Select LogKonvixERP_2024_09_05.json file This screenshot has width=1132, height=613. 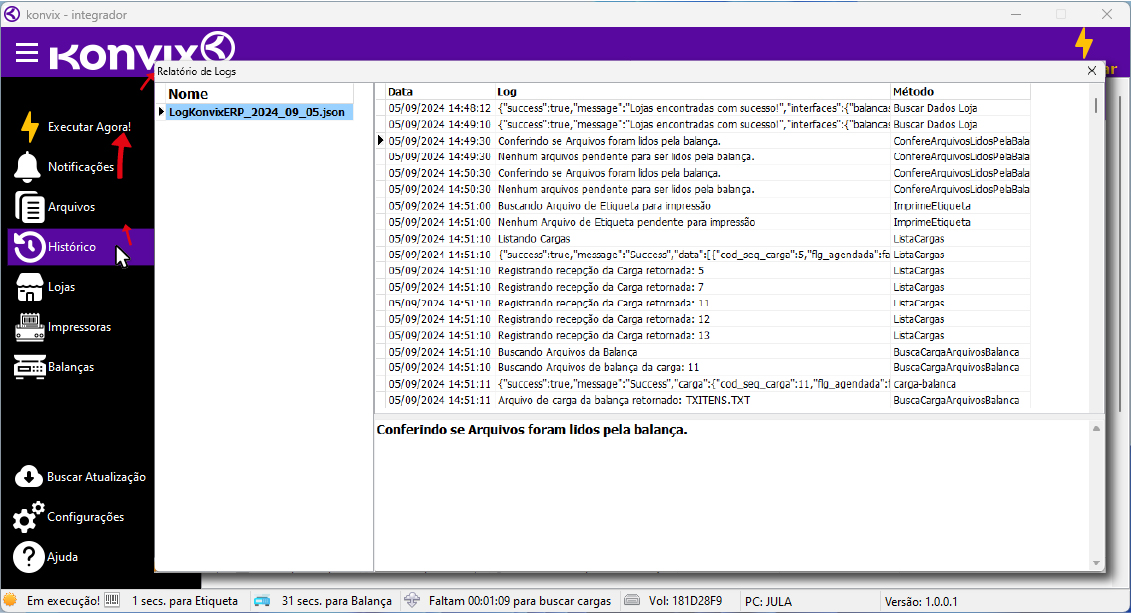(256, 112)
